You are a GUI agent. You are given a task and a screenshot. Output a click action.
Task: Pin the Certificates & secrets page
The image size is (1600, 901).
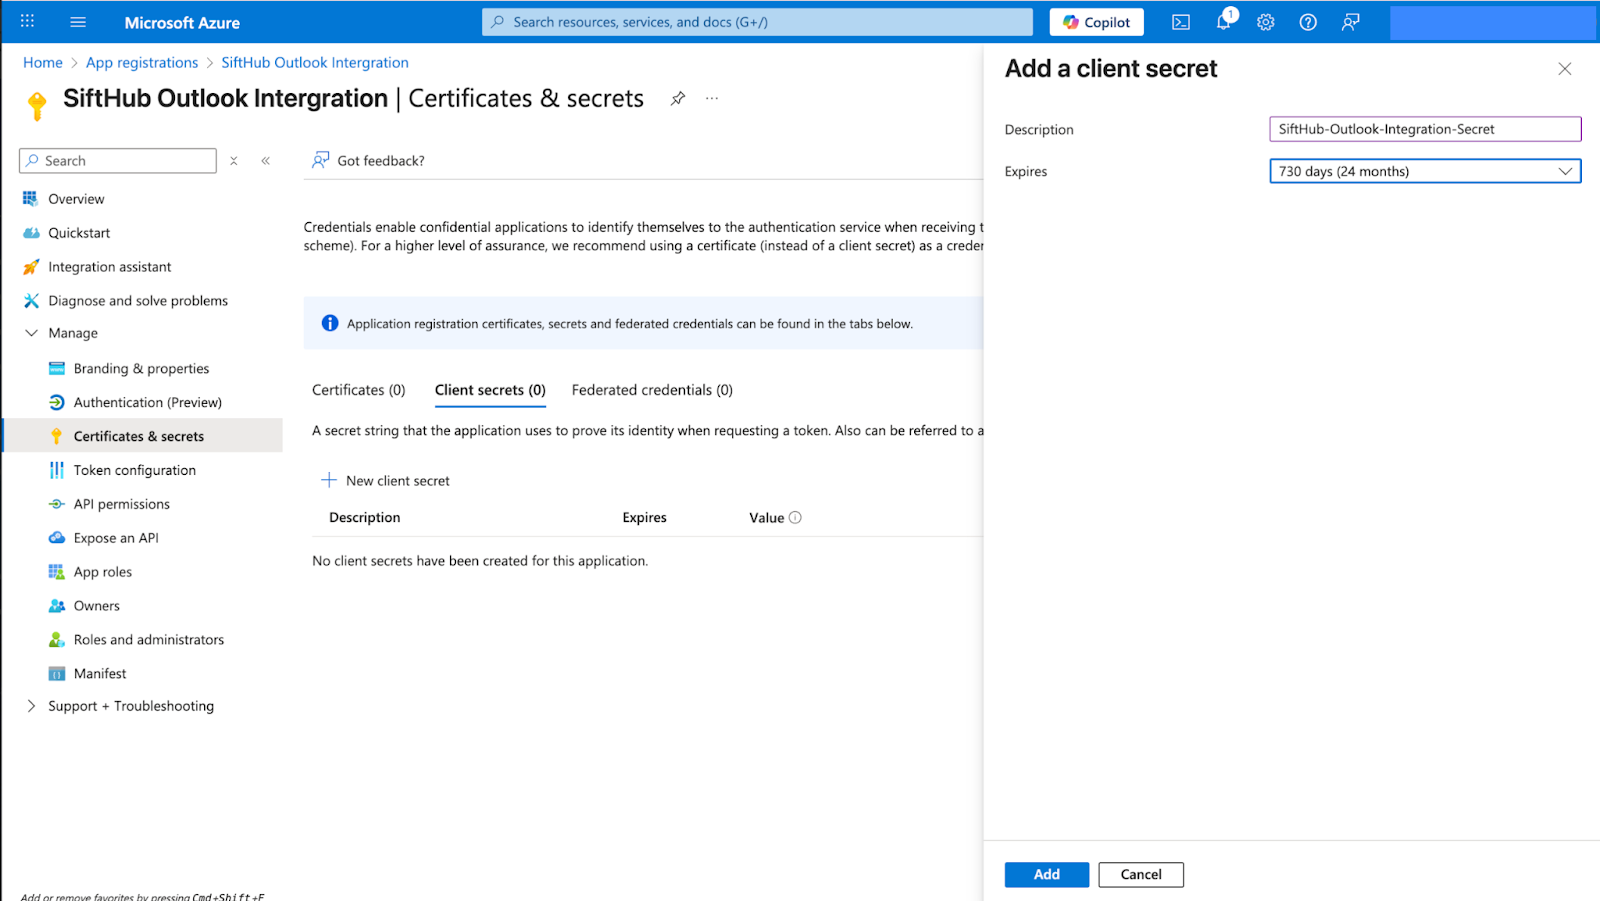(x=678, y=98)
